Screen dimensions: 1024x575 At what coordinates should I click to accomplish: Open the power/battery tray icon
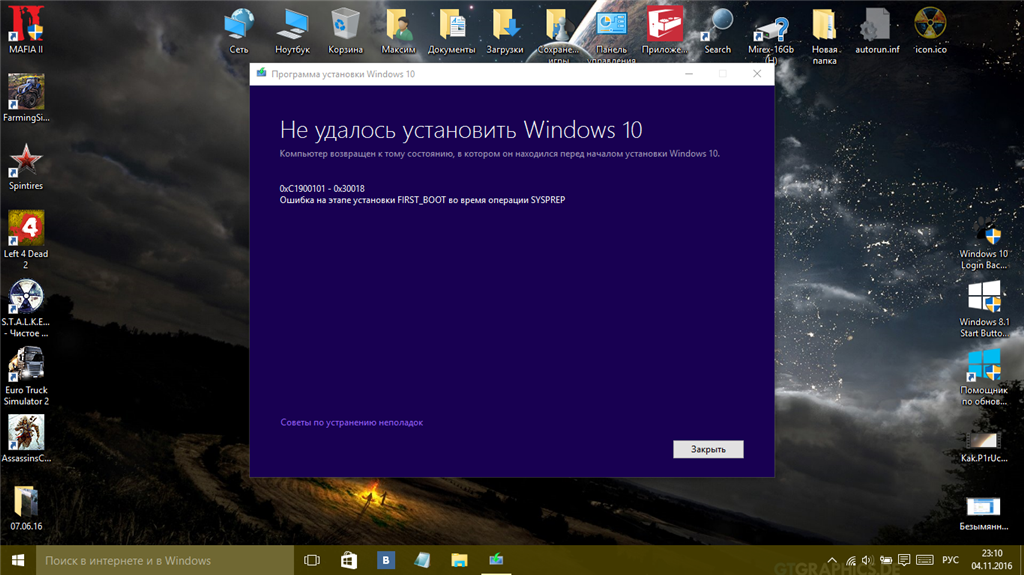pyautogui.click(x=886, y=560)
